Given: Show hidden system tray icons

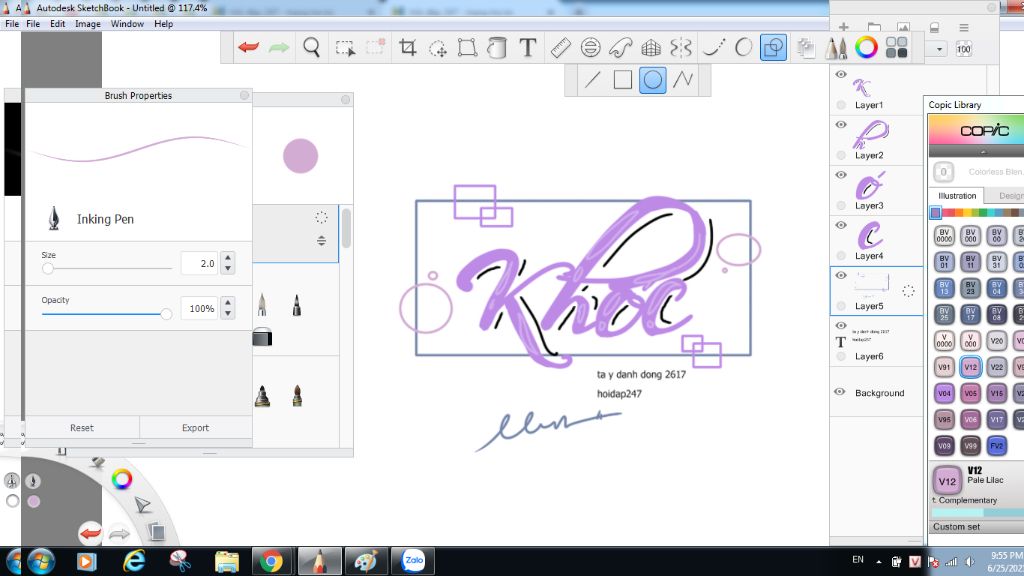Looking at the screenshot, I should pyautogui.click(x=879, y=562).
